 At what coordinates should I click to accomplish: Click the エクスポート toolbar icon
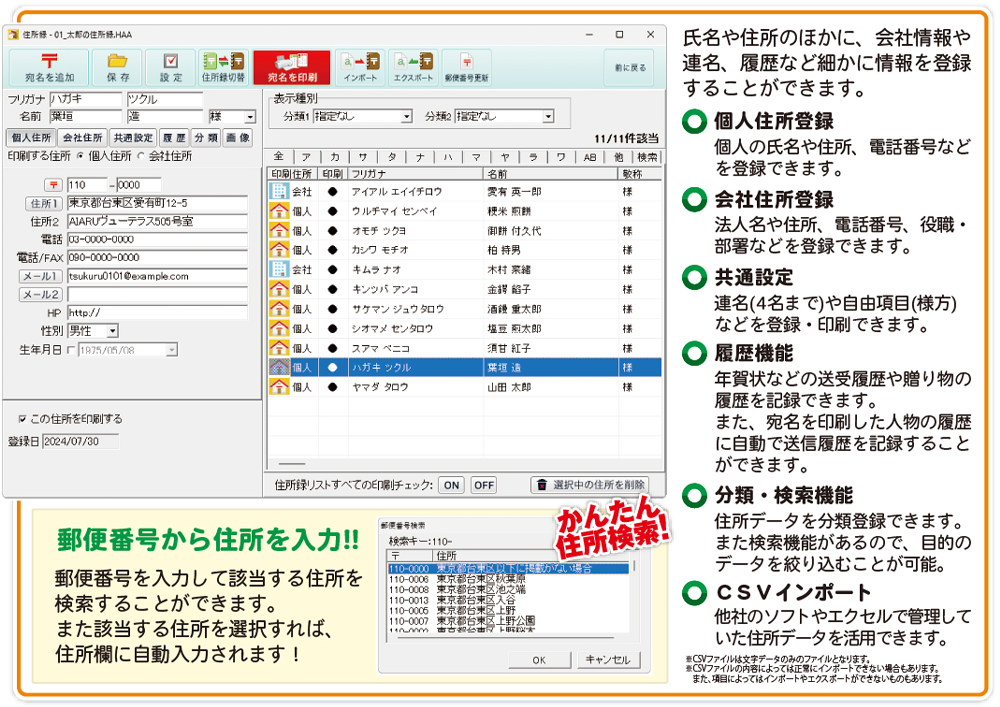[413, 67]
